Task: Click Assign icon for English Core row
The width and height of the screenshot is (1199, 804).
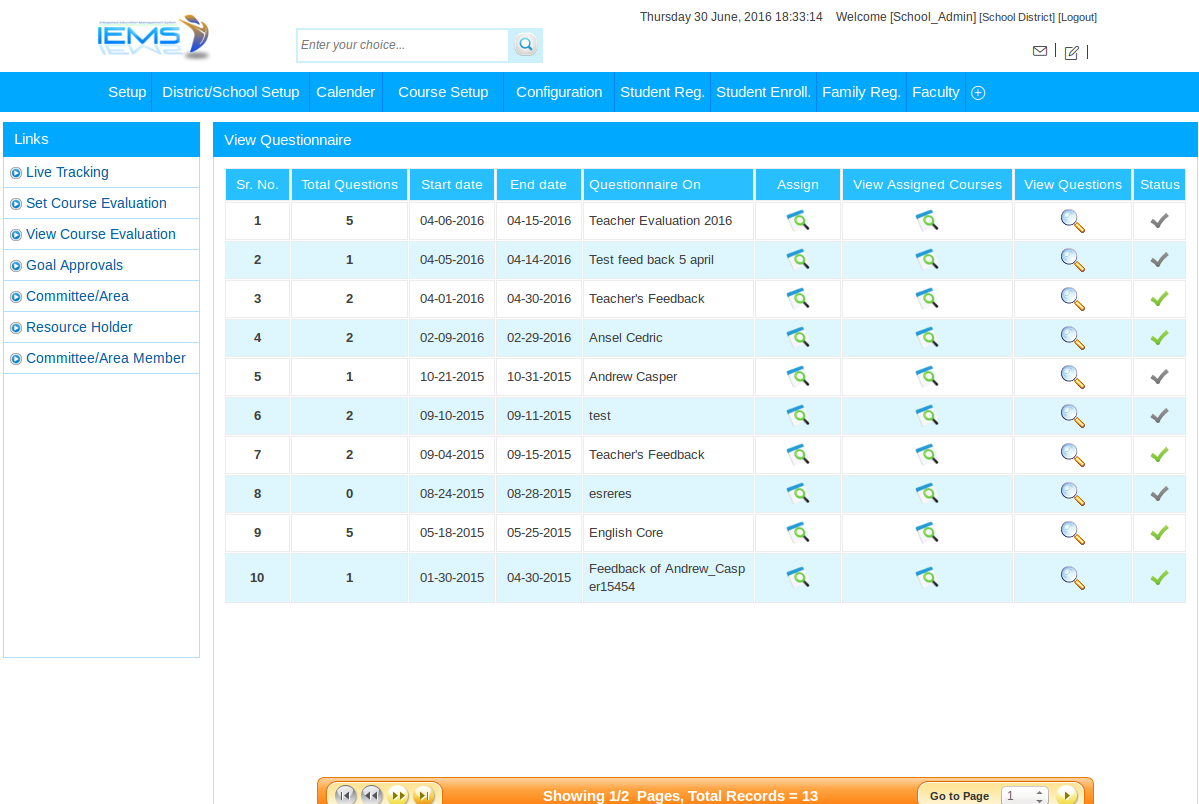Action: pyautogui.click(x=798, y=533)
